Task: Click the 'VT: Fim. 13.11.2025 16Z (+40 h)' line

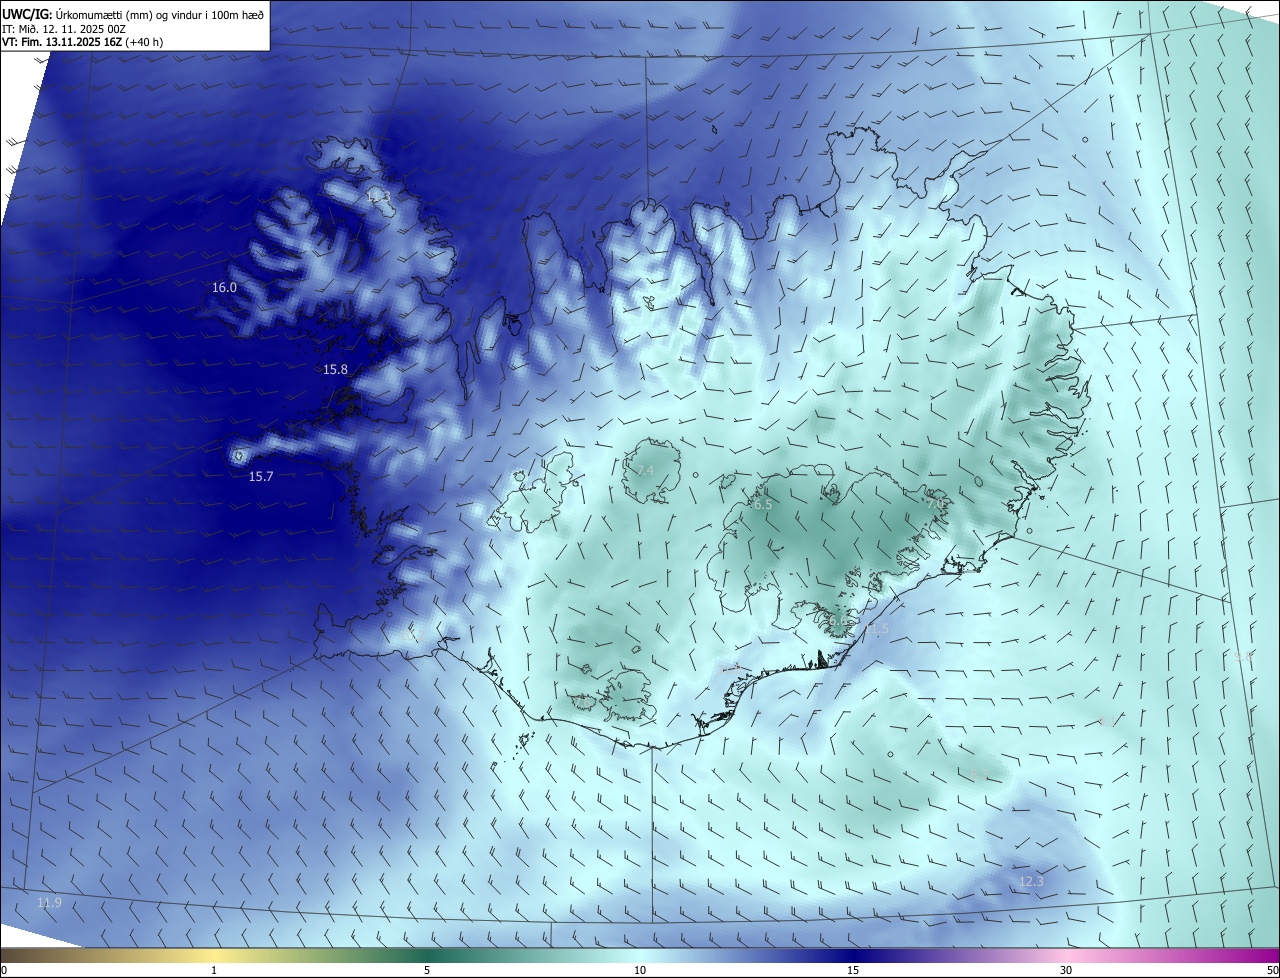Action: (x=83, y=42)
